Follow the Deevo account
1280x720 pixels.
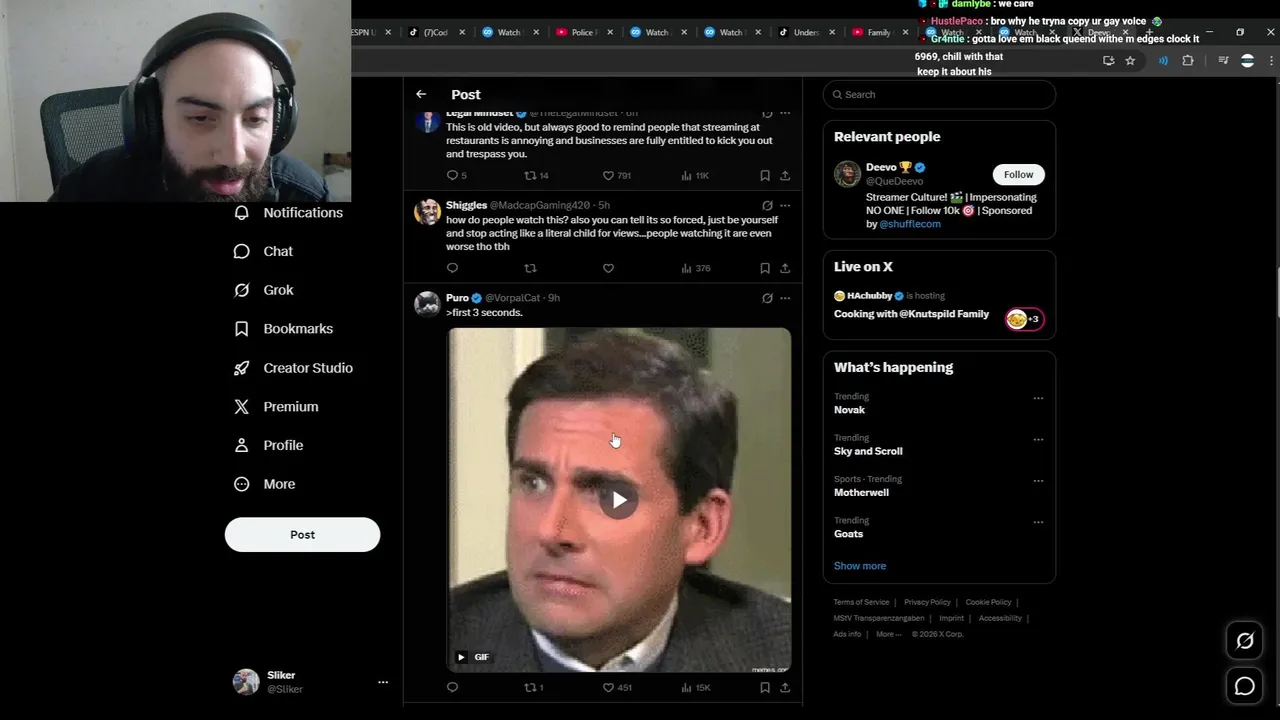click(x=1018, y=174)
